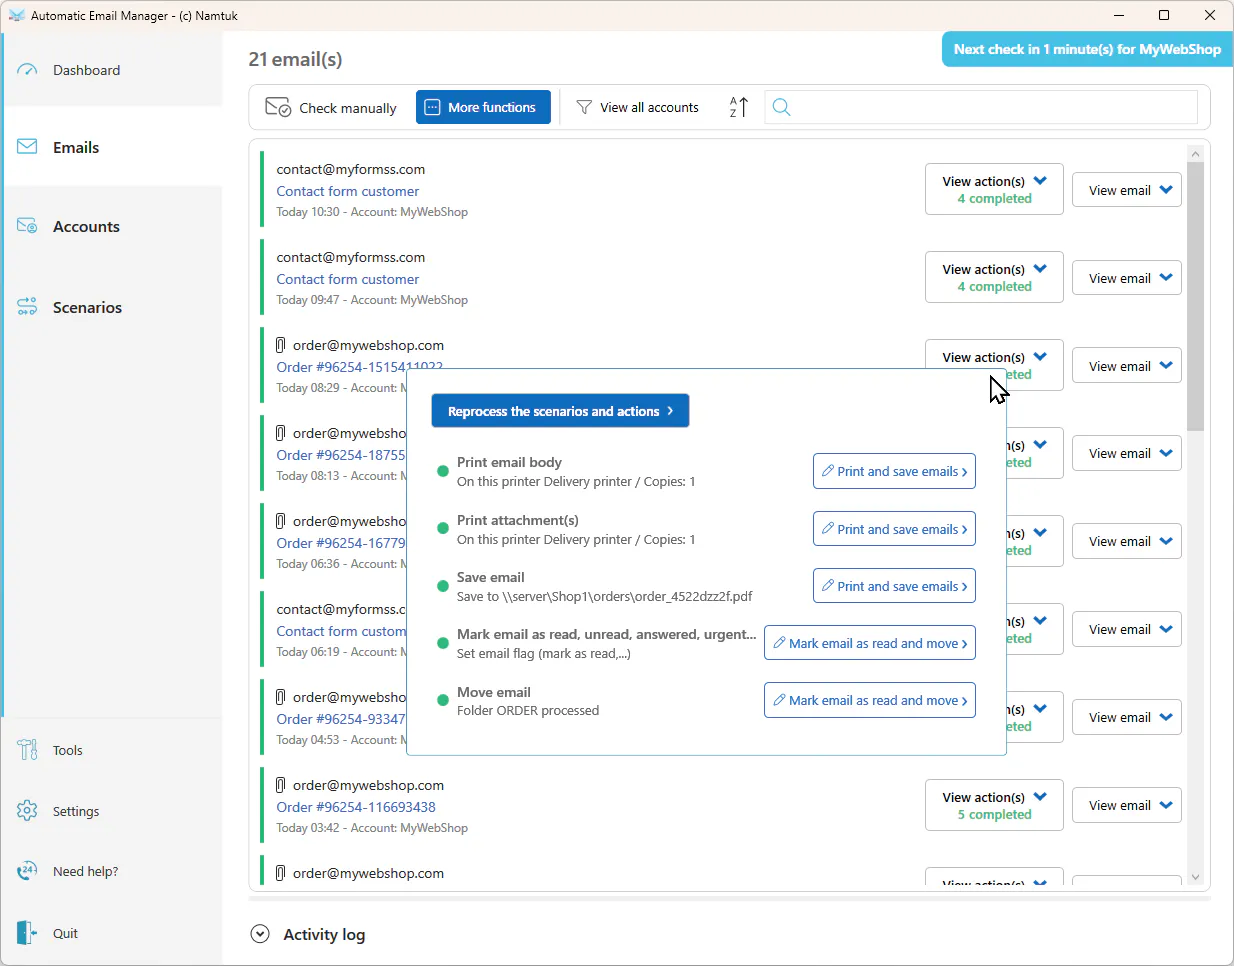Viewport: 1234px width, 966px height.
Task: Select Emails in sidebar
Action: (x=113, y=147)
